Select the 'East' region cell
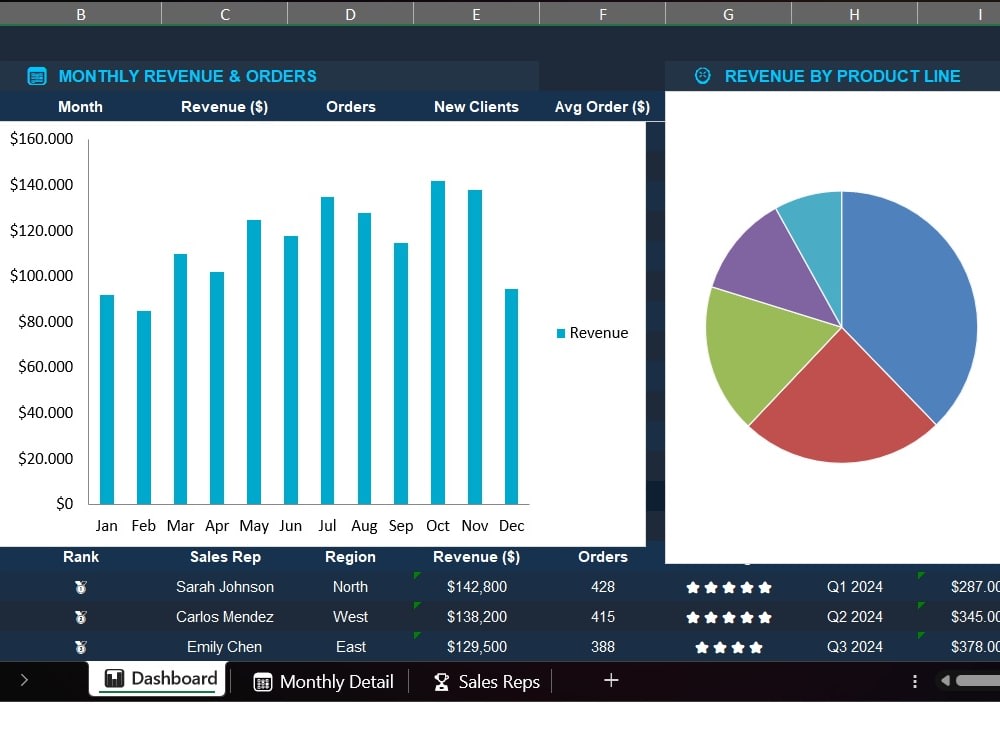 pyautogui.click(x=350, y=647)
